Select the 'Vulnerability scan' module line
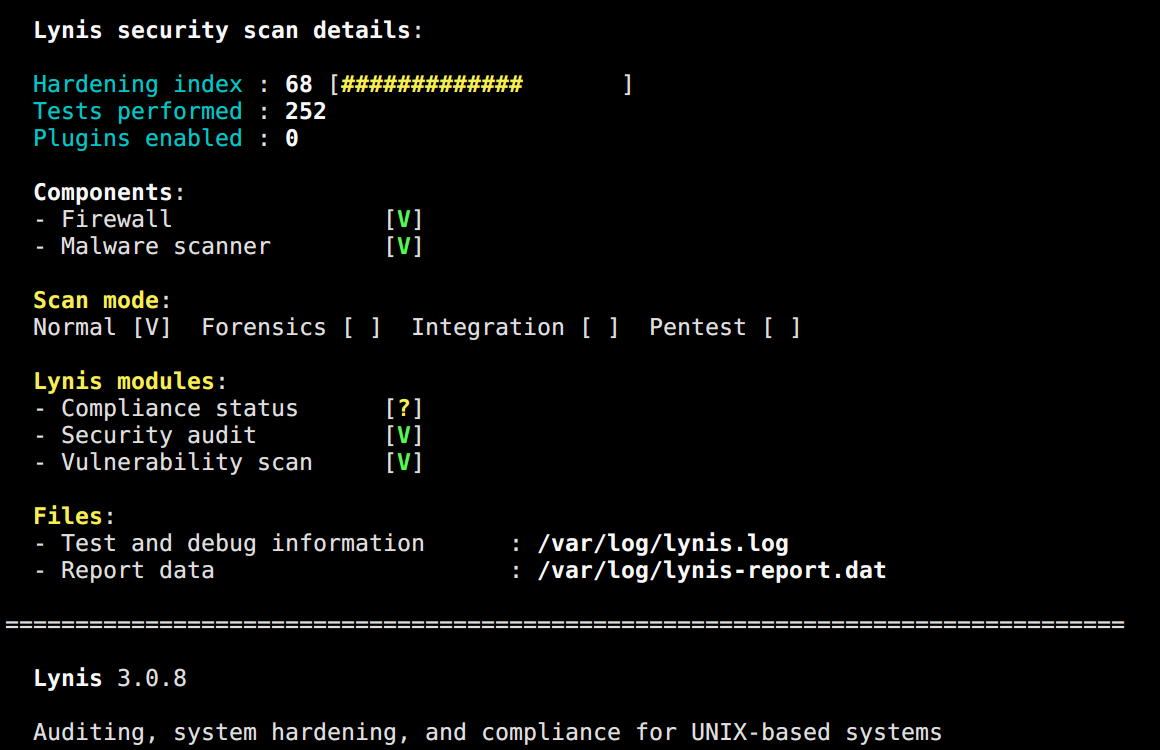Viewport: 1160px width, 750px height. (173, 462)
